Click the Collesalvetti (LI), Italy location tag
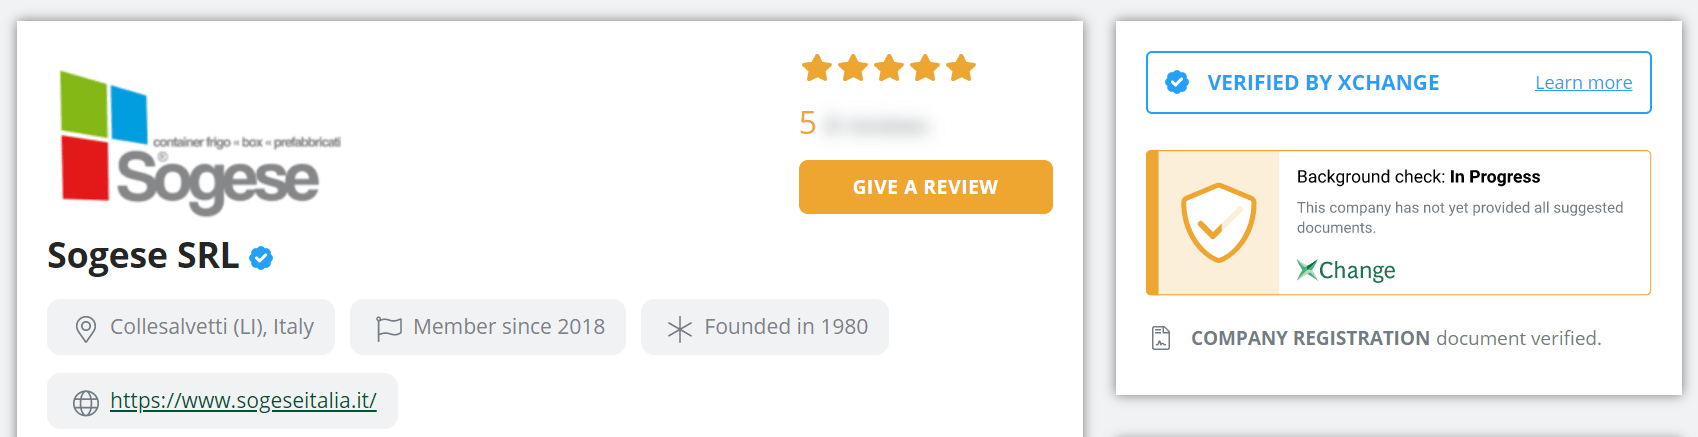This screenshot has width=1698, height=437. click(x=191, y=327)
